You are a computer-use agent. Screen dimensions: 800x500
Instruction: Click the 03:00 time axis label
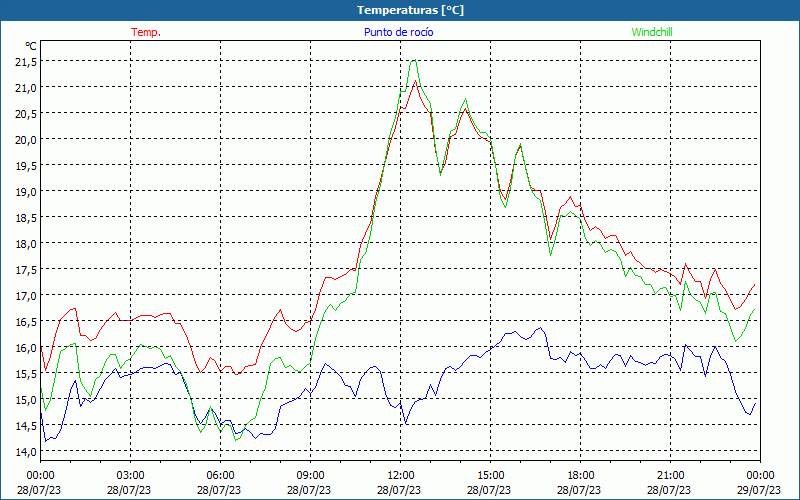[131, 476]
